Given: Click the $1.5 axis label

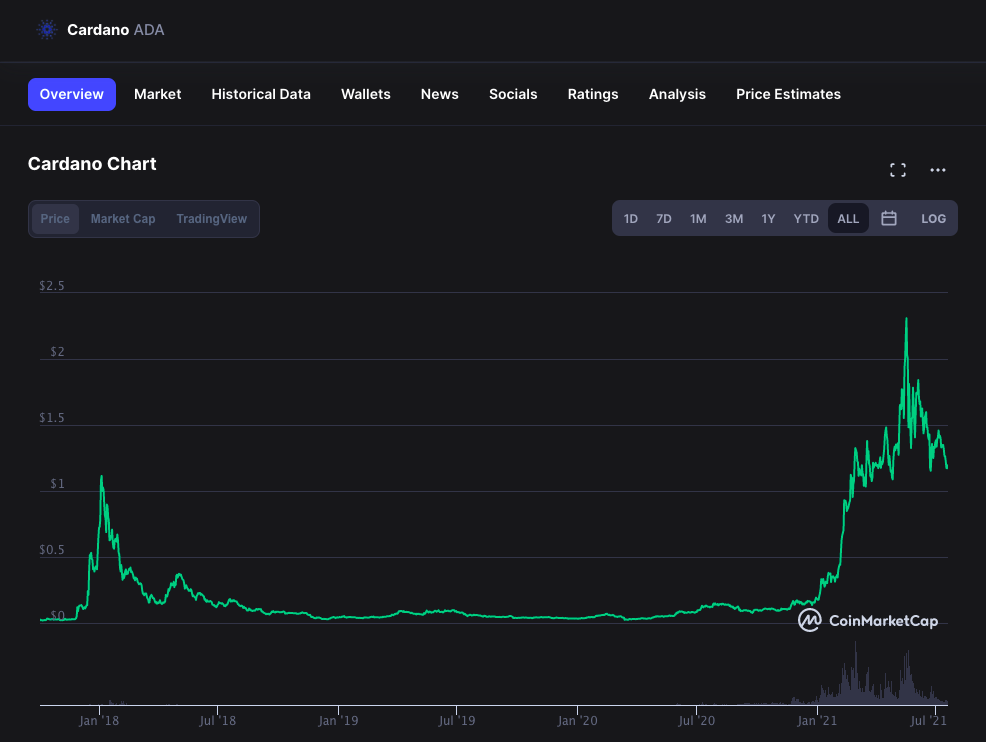Looking at the screenshot, I should [x=52, y=418].
